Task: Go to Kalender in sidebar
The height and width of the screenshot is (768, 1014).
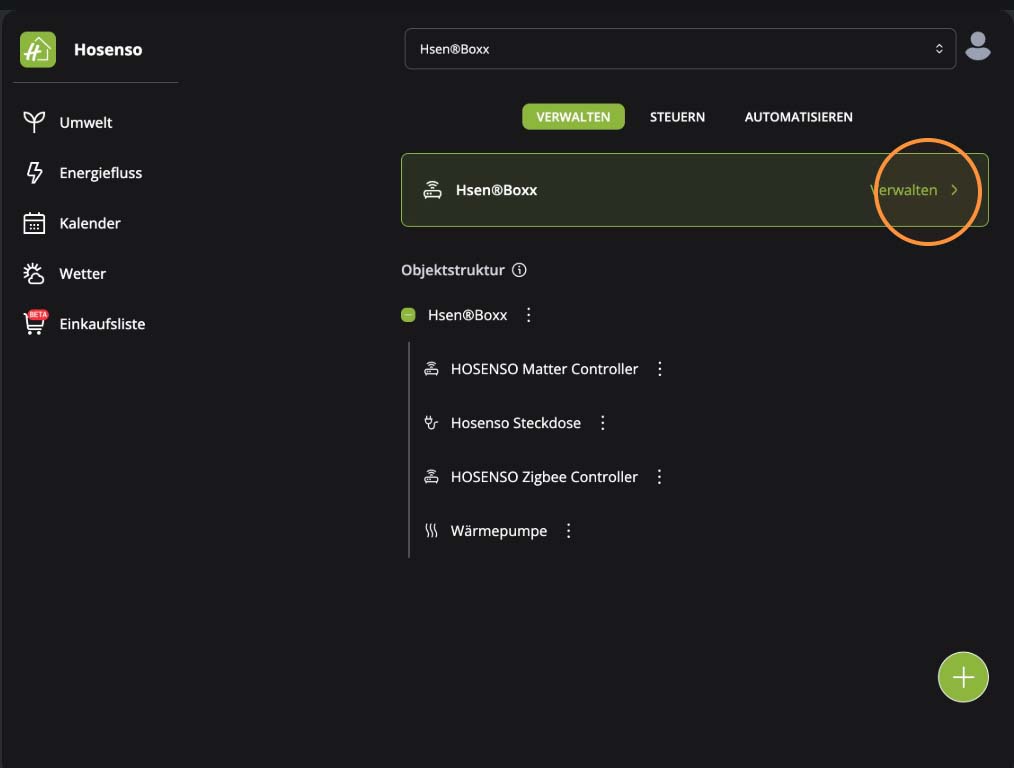Action: 90,223
